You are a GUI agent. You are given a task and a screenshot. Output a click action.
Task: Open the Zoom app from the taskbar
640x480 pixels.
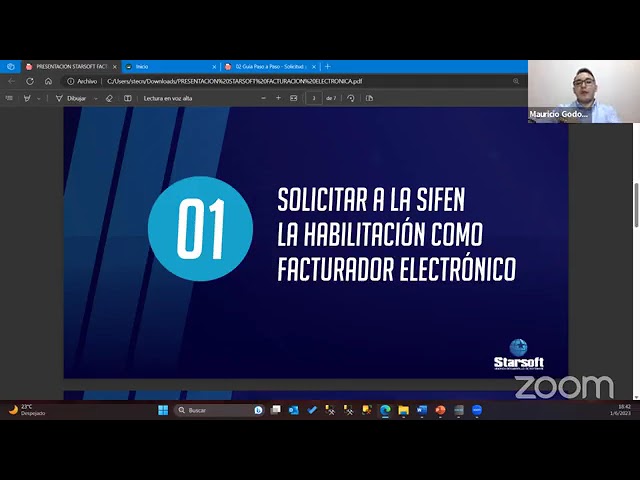point(477,410)
